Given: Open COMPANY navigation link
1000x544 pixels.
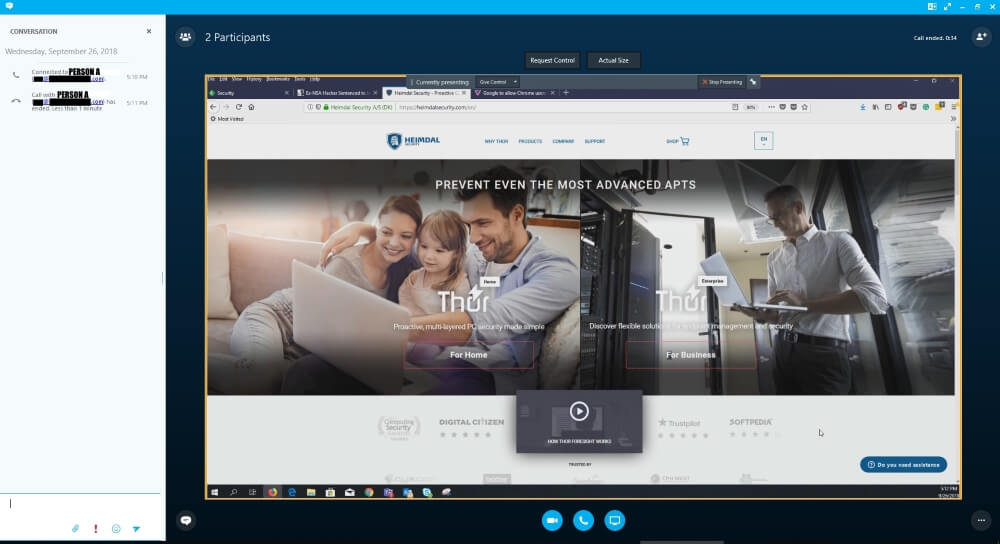Looking at the screenshot, I should [563, 141].
